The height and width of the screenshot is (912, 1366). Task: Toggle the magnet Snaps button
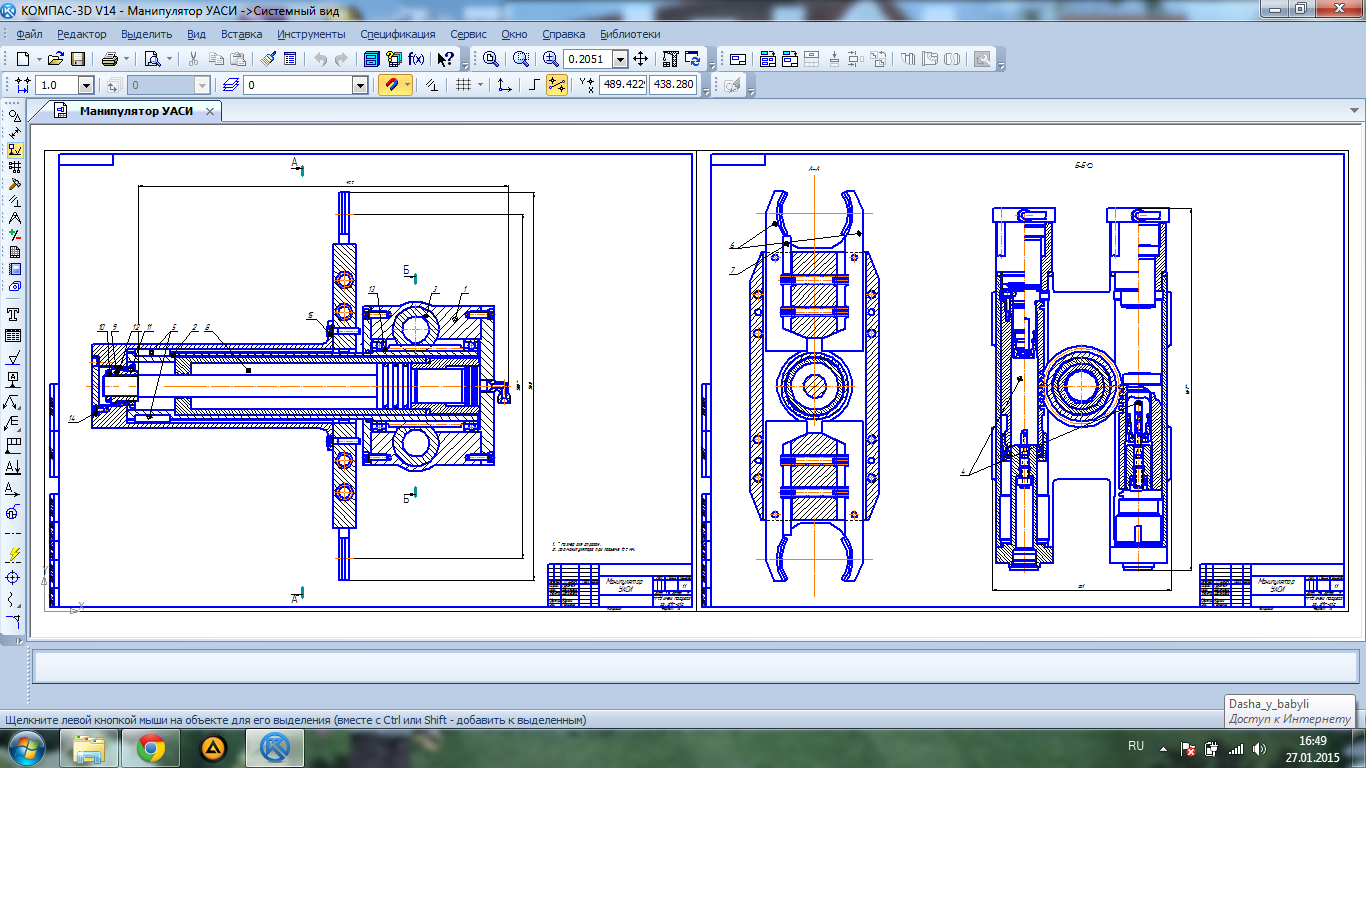click(391, 85)
